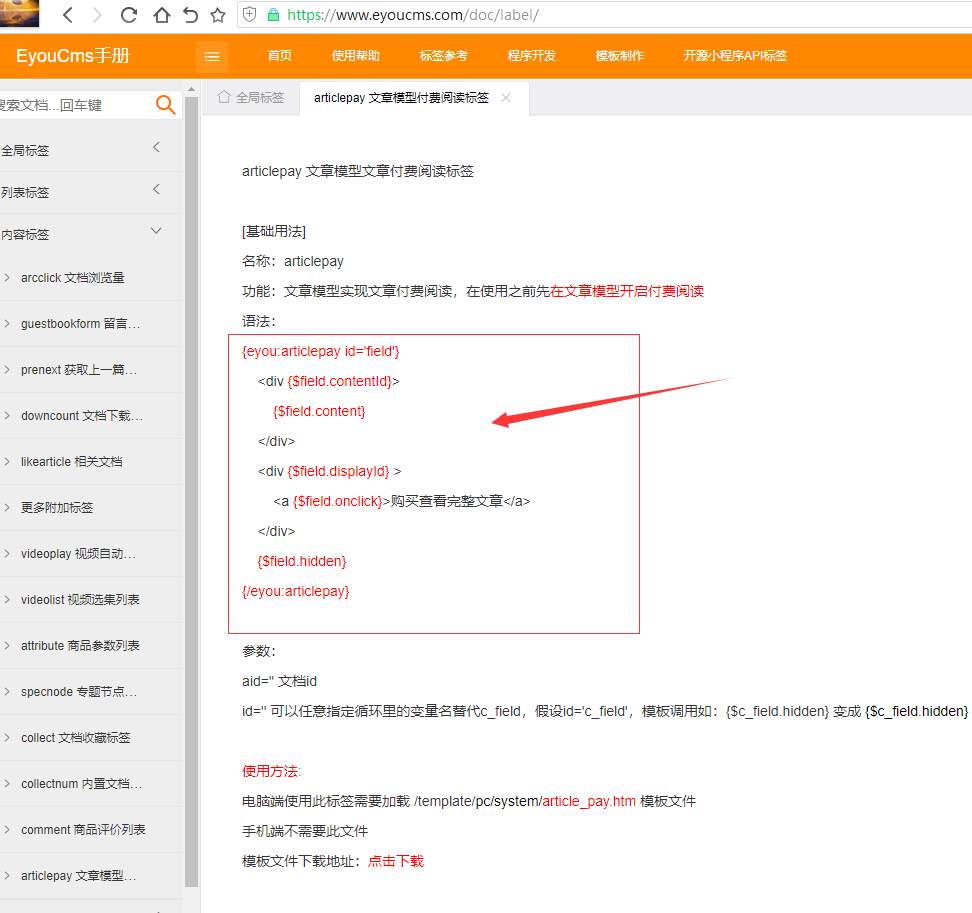Click the browser avatar thumbnail
The height and width of the screenshot is (913, 972).
coord(19,13)
